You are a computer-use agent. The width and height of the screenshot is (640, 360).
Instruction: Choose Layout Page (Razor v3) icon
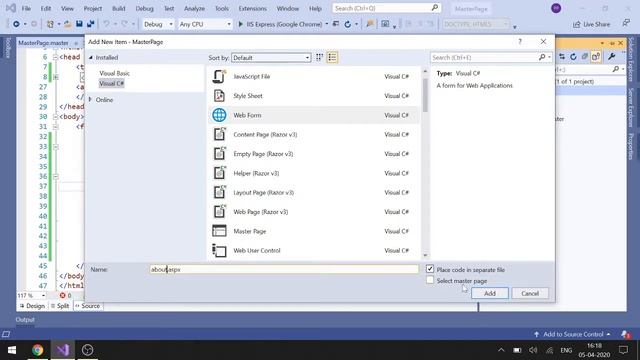pos(220,192)
